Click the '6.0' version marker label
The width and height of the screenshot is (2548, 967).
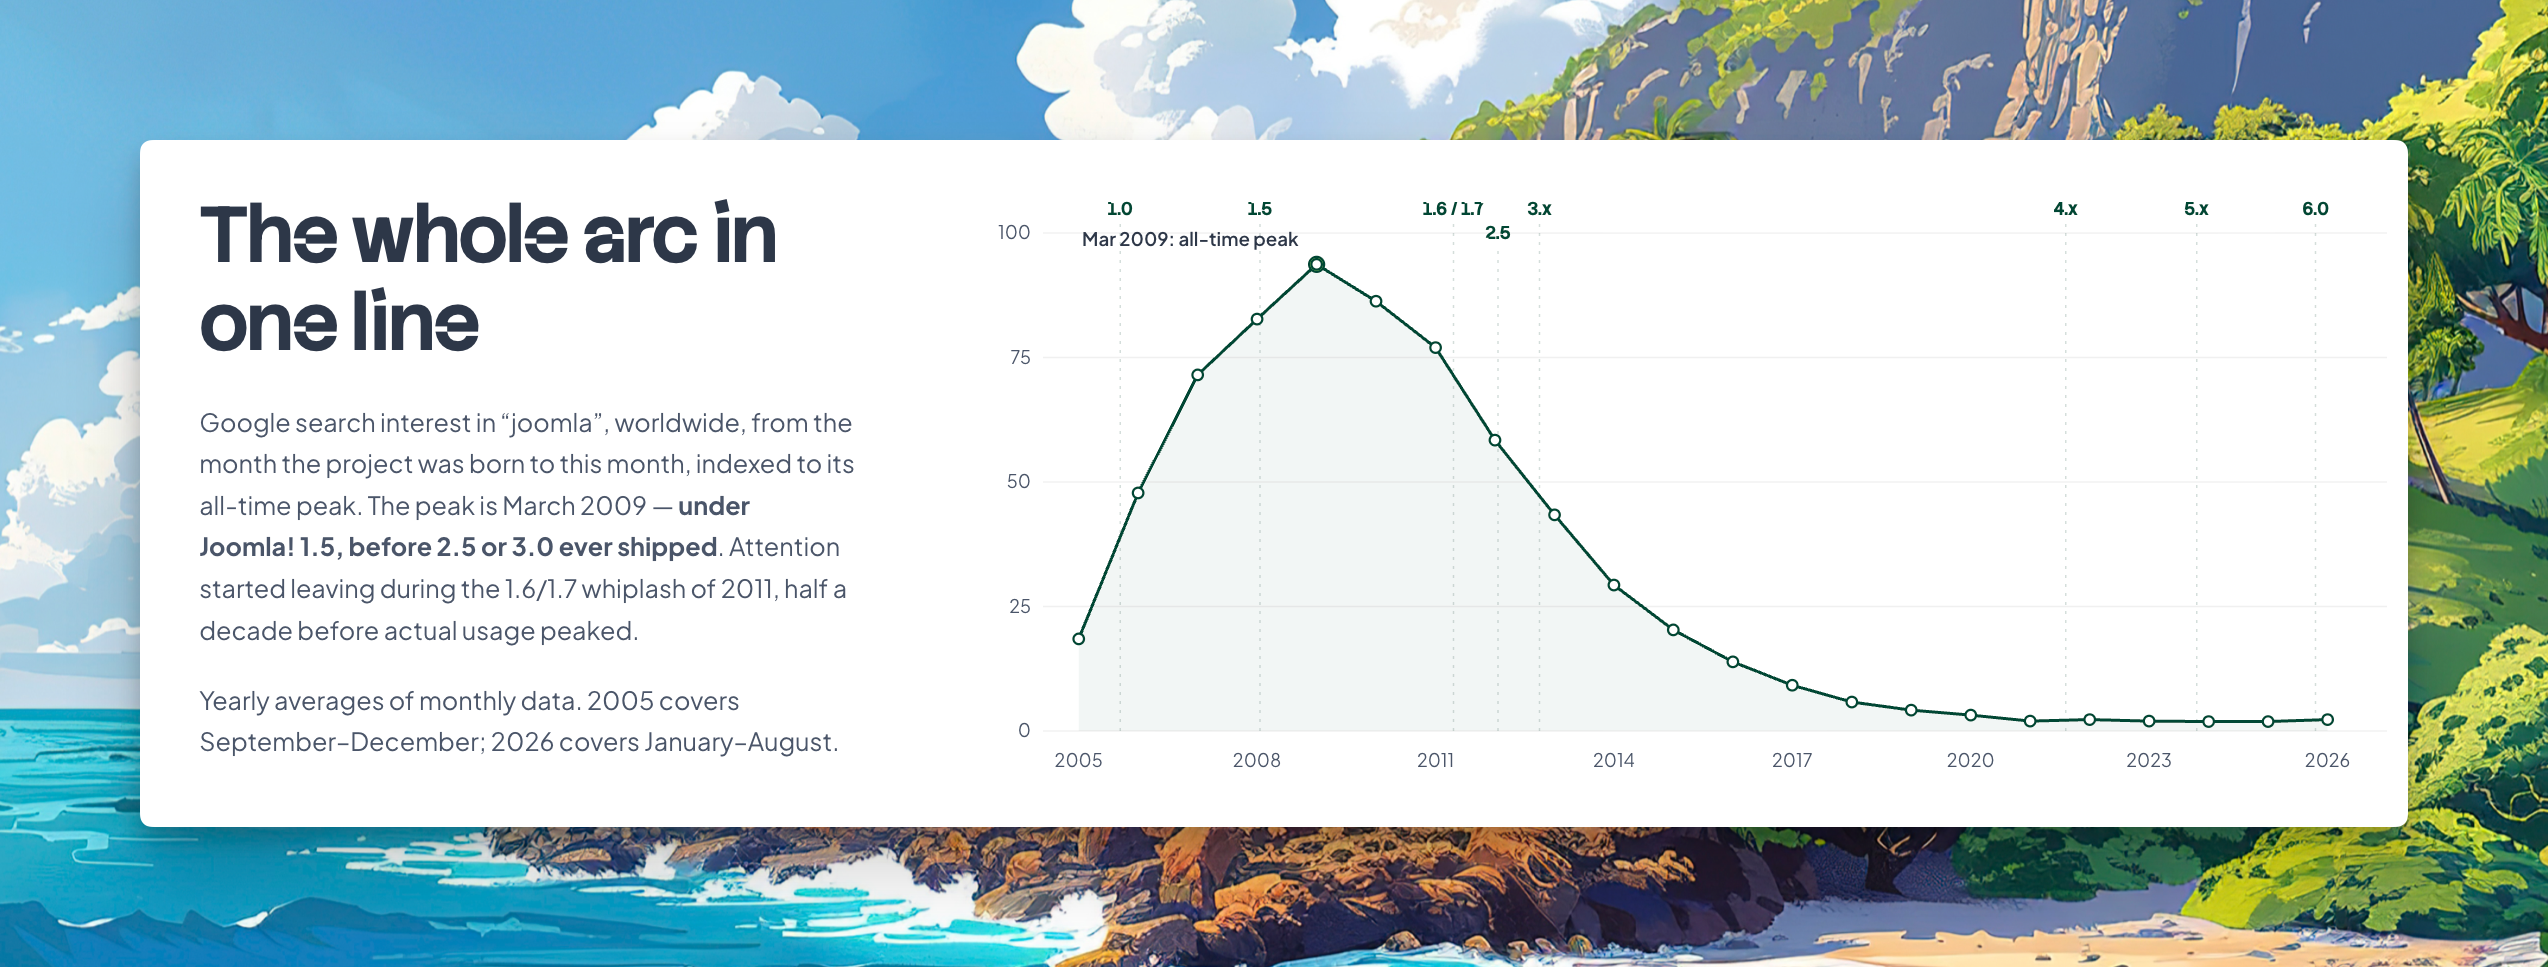(2315, 209)
